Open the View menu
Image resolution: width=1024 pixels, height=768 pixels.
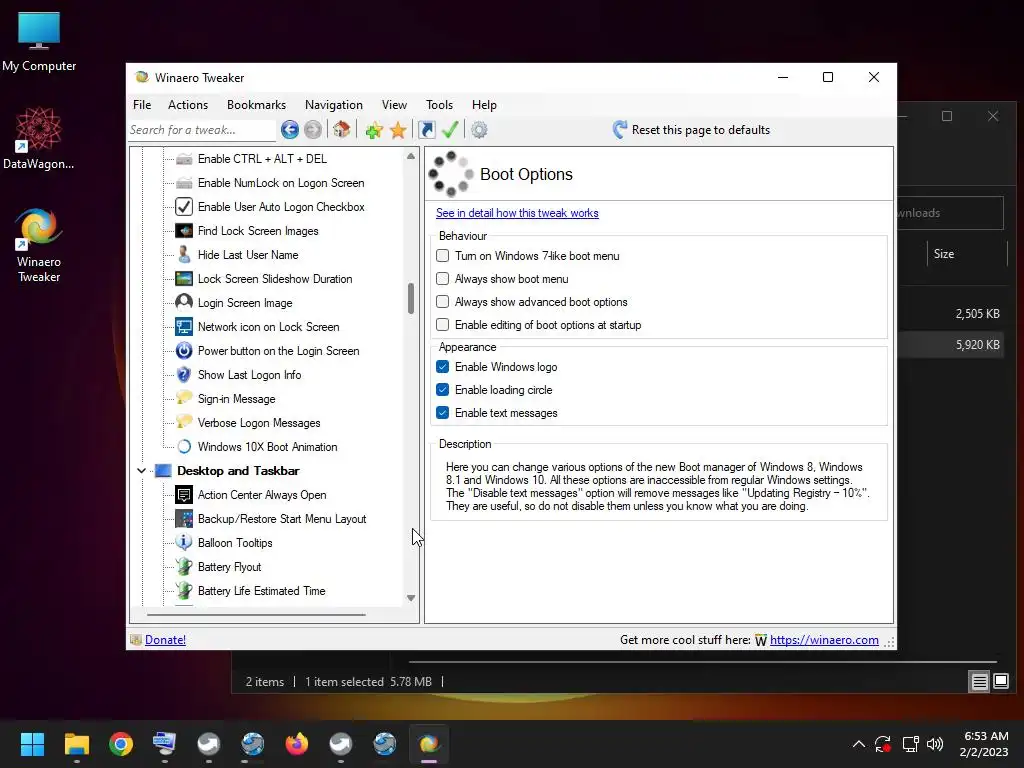click(394, 104)
